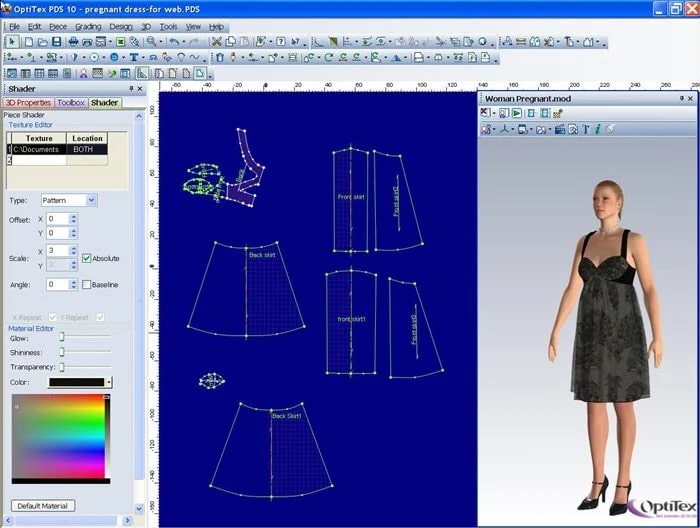Expand the undo history dropdown arrow
Viewport: 700px width, 528px height.
[x=183, y=42]
